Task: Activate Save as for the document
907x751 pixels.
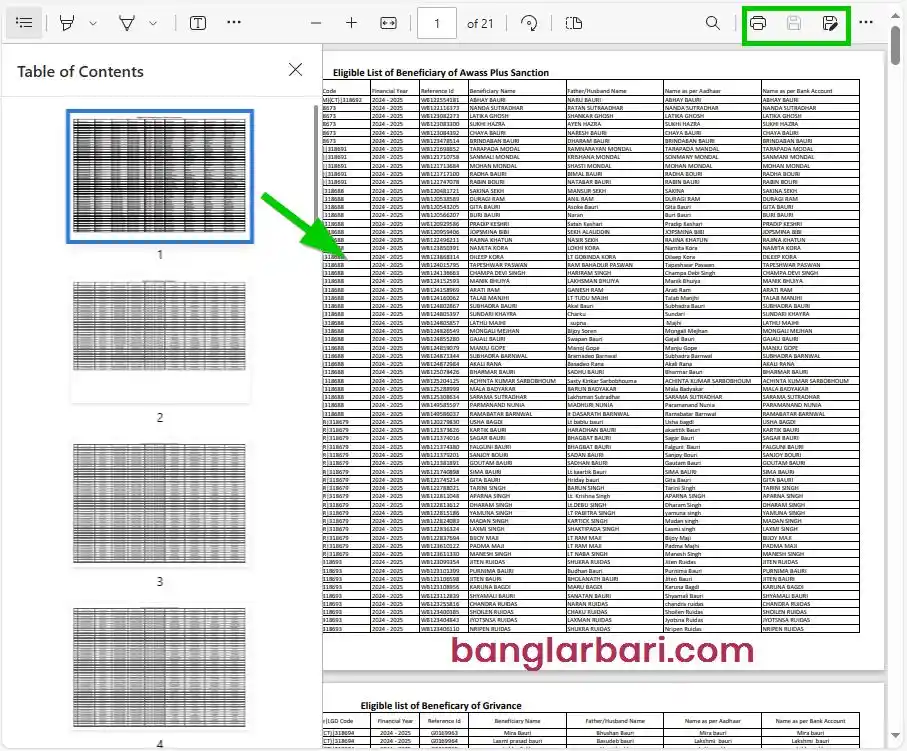Action: (x=831, y=22)
